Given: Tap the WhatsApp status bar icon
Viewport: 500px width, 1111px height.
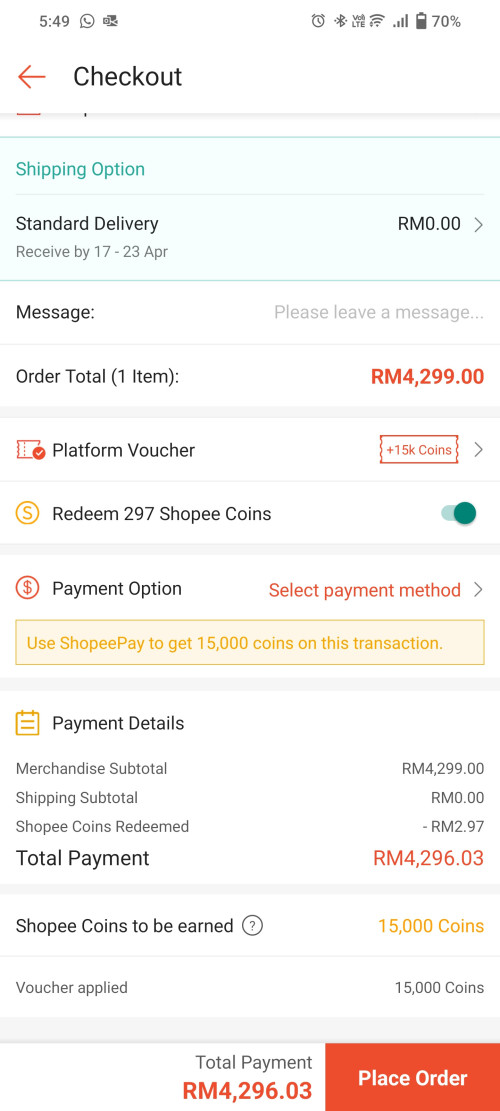Looking at the screenshot, I should (87, 21).
